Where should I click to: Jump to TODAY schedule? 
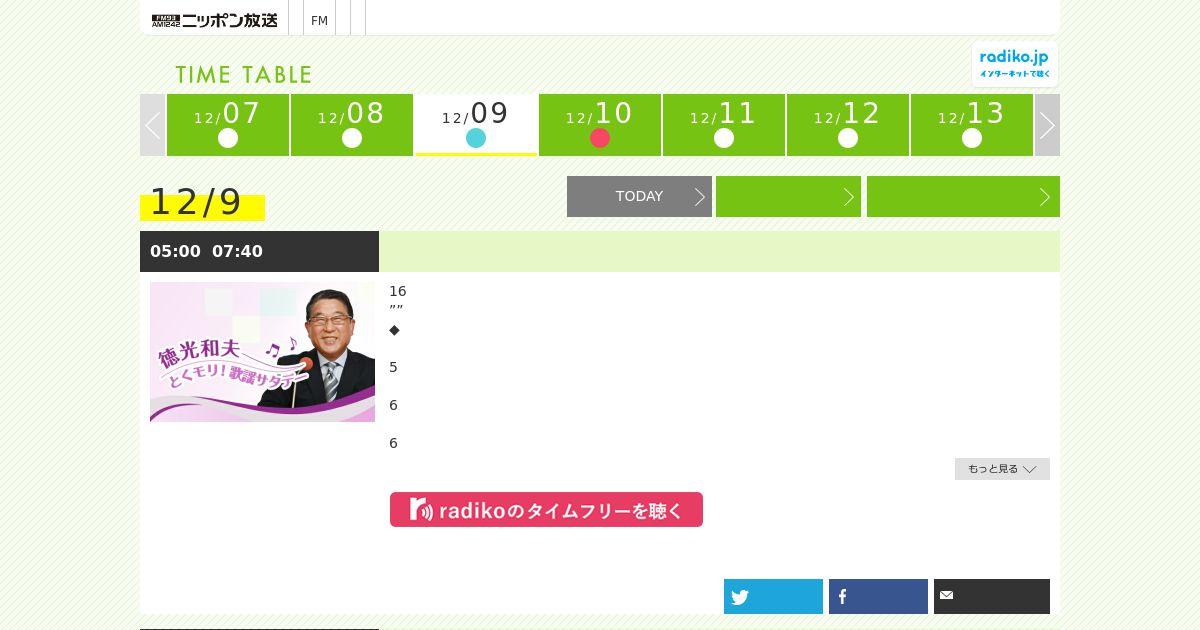click(x=639, y=196)
